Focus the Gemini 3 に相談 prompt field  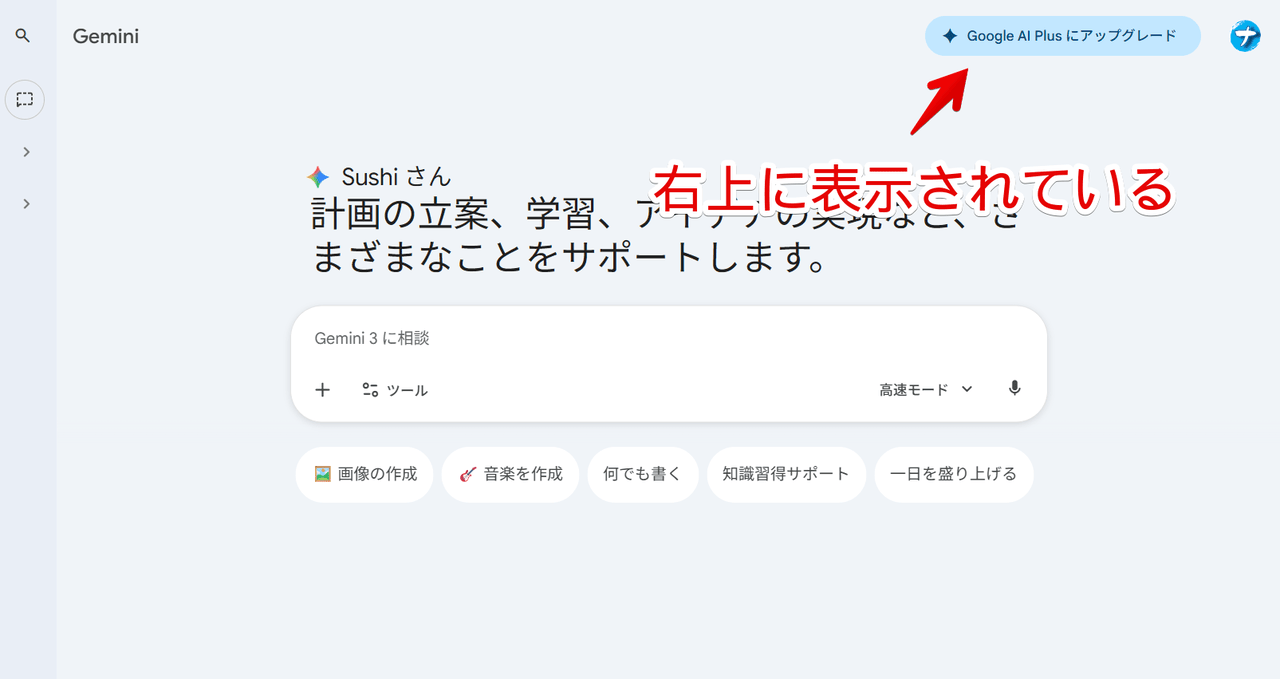pyautogui.click(x=668, y=338)
